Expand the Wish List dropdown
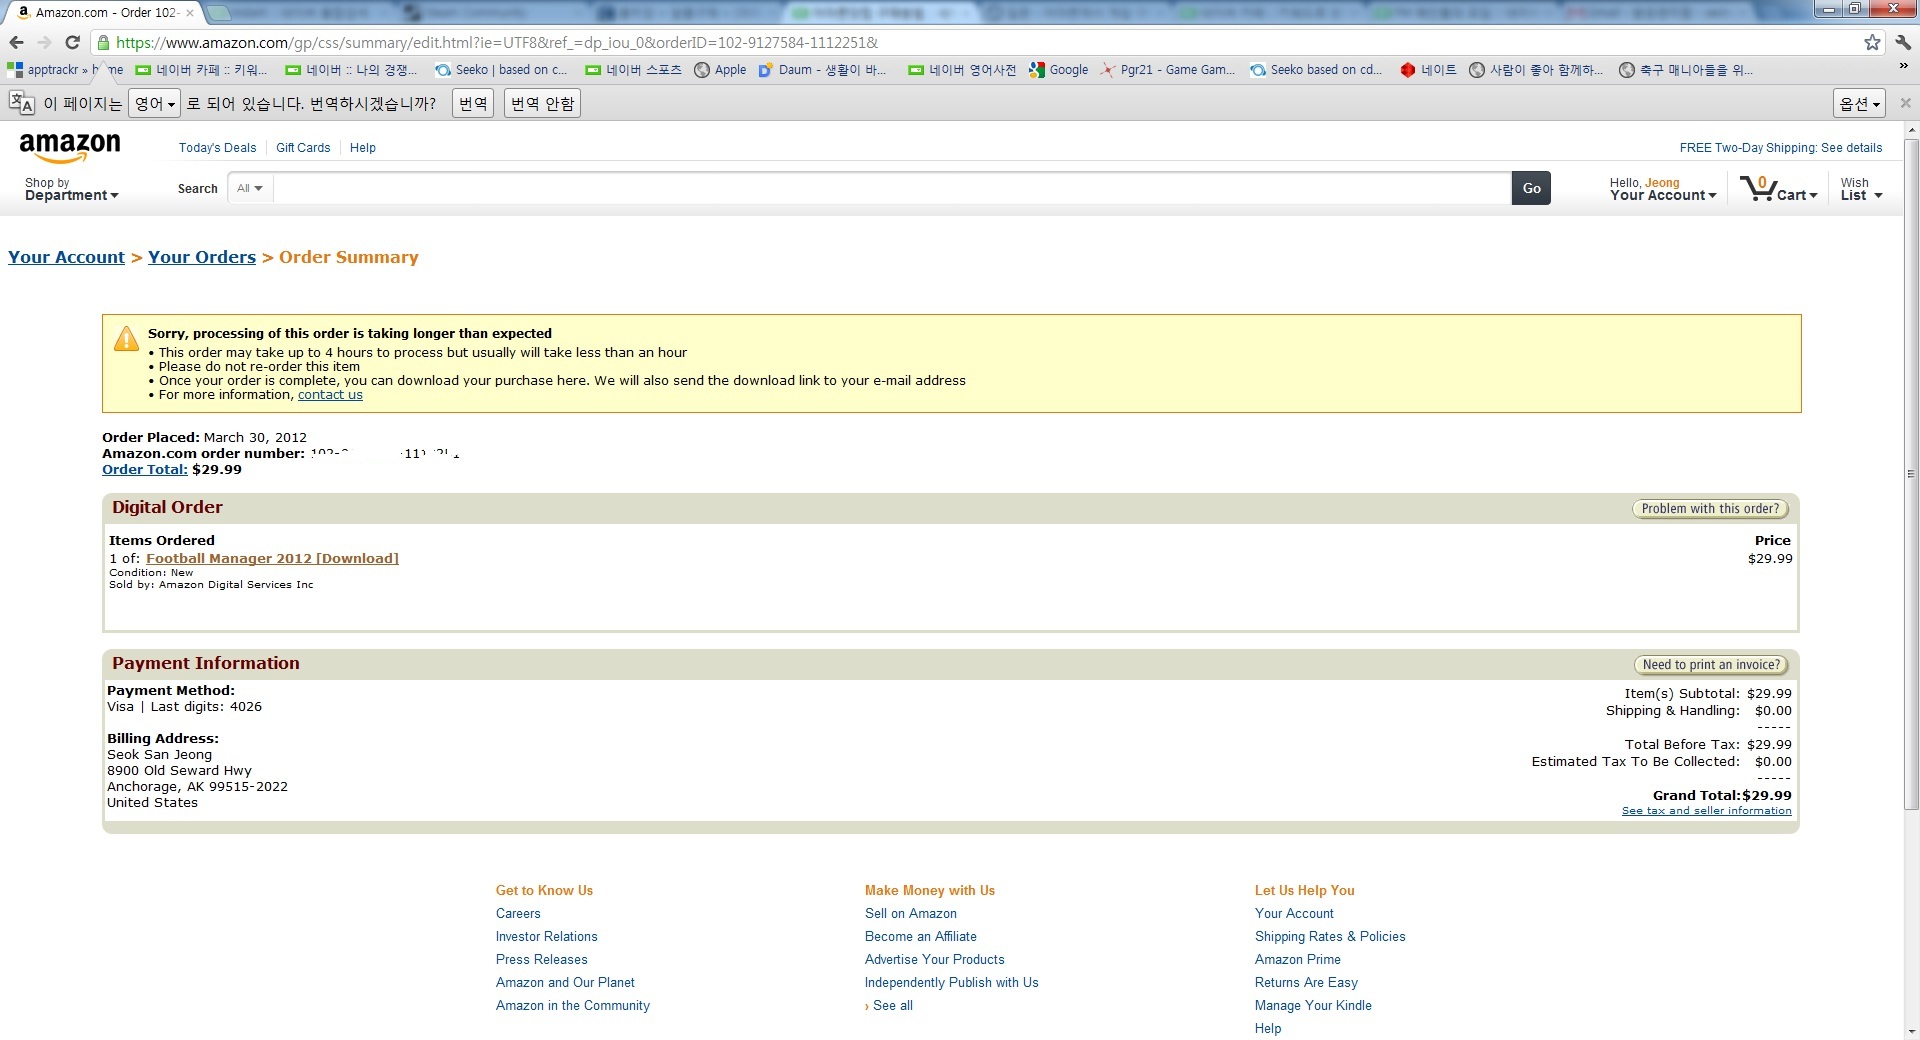This screenshot has width=1920, height=1040. point(1861,189)
